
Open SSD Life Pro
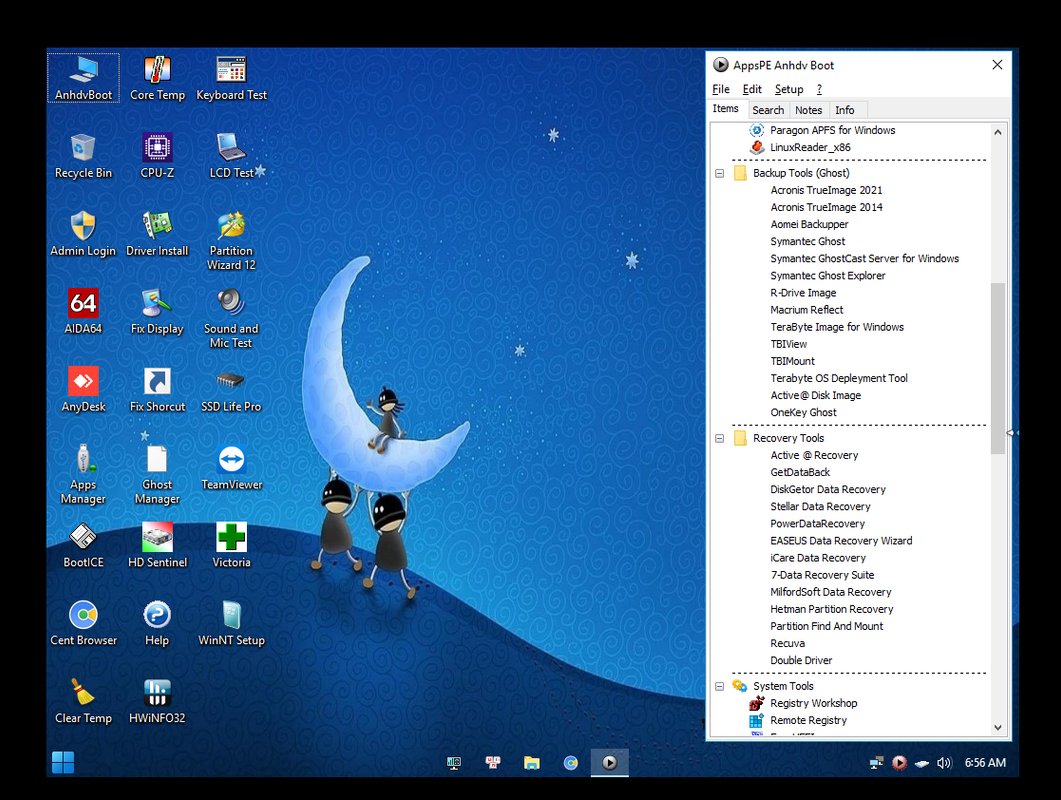pos(231,389)
